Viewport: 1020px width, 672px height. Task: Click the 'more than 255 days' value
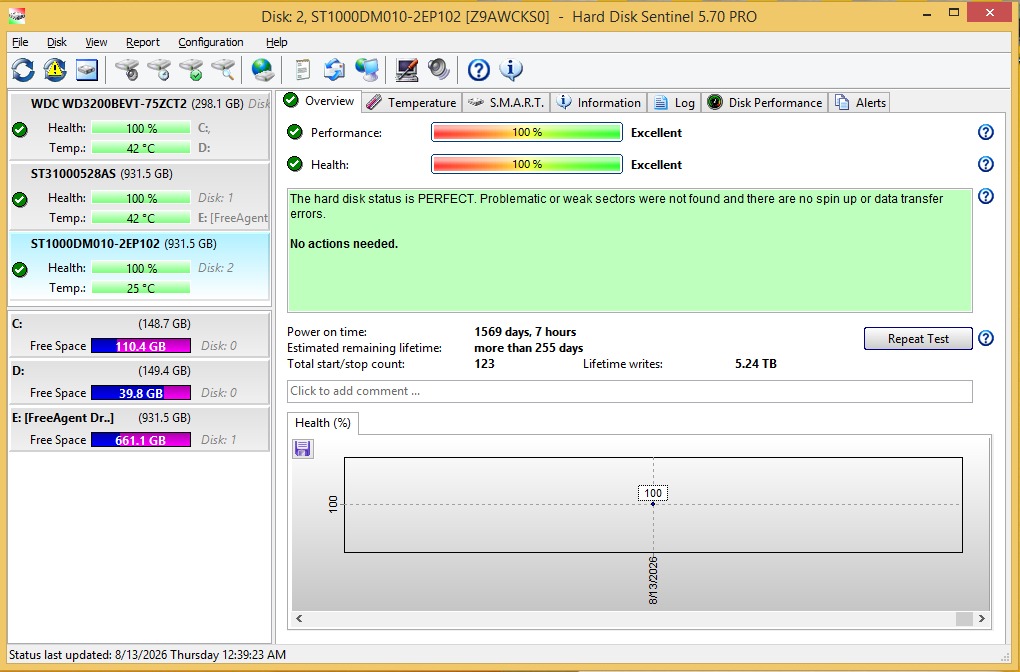pyautogui.click(x=528, y=348)
